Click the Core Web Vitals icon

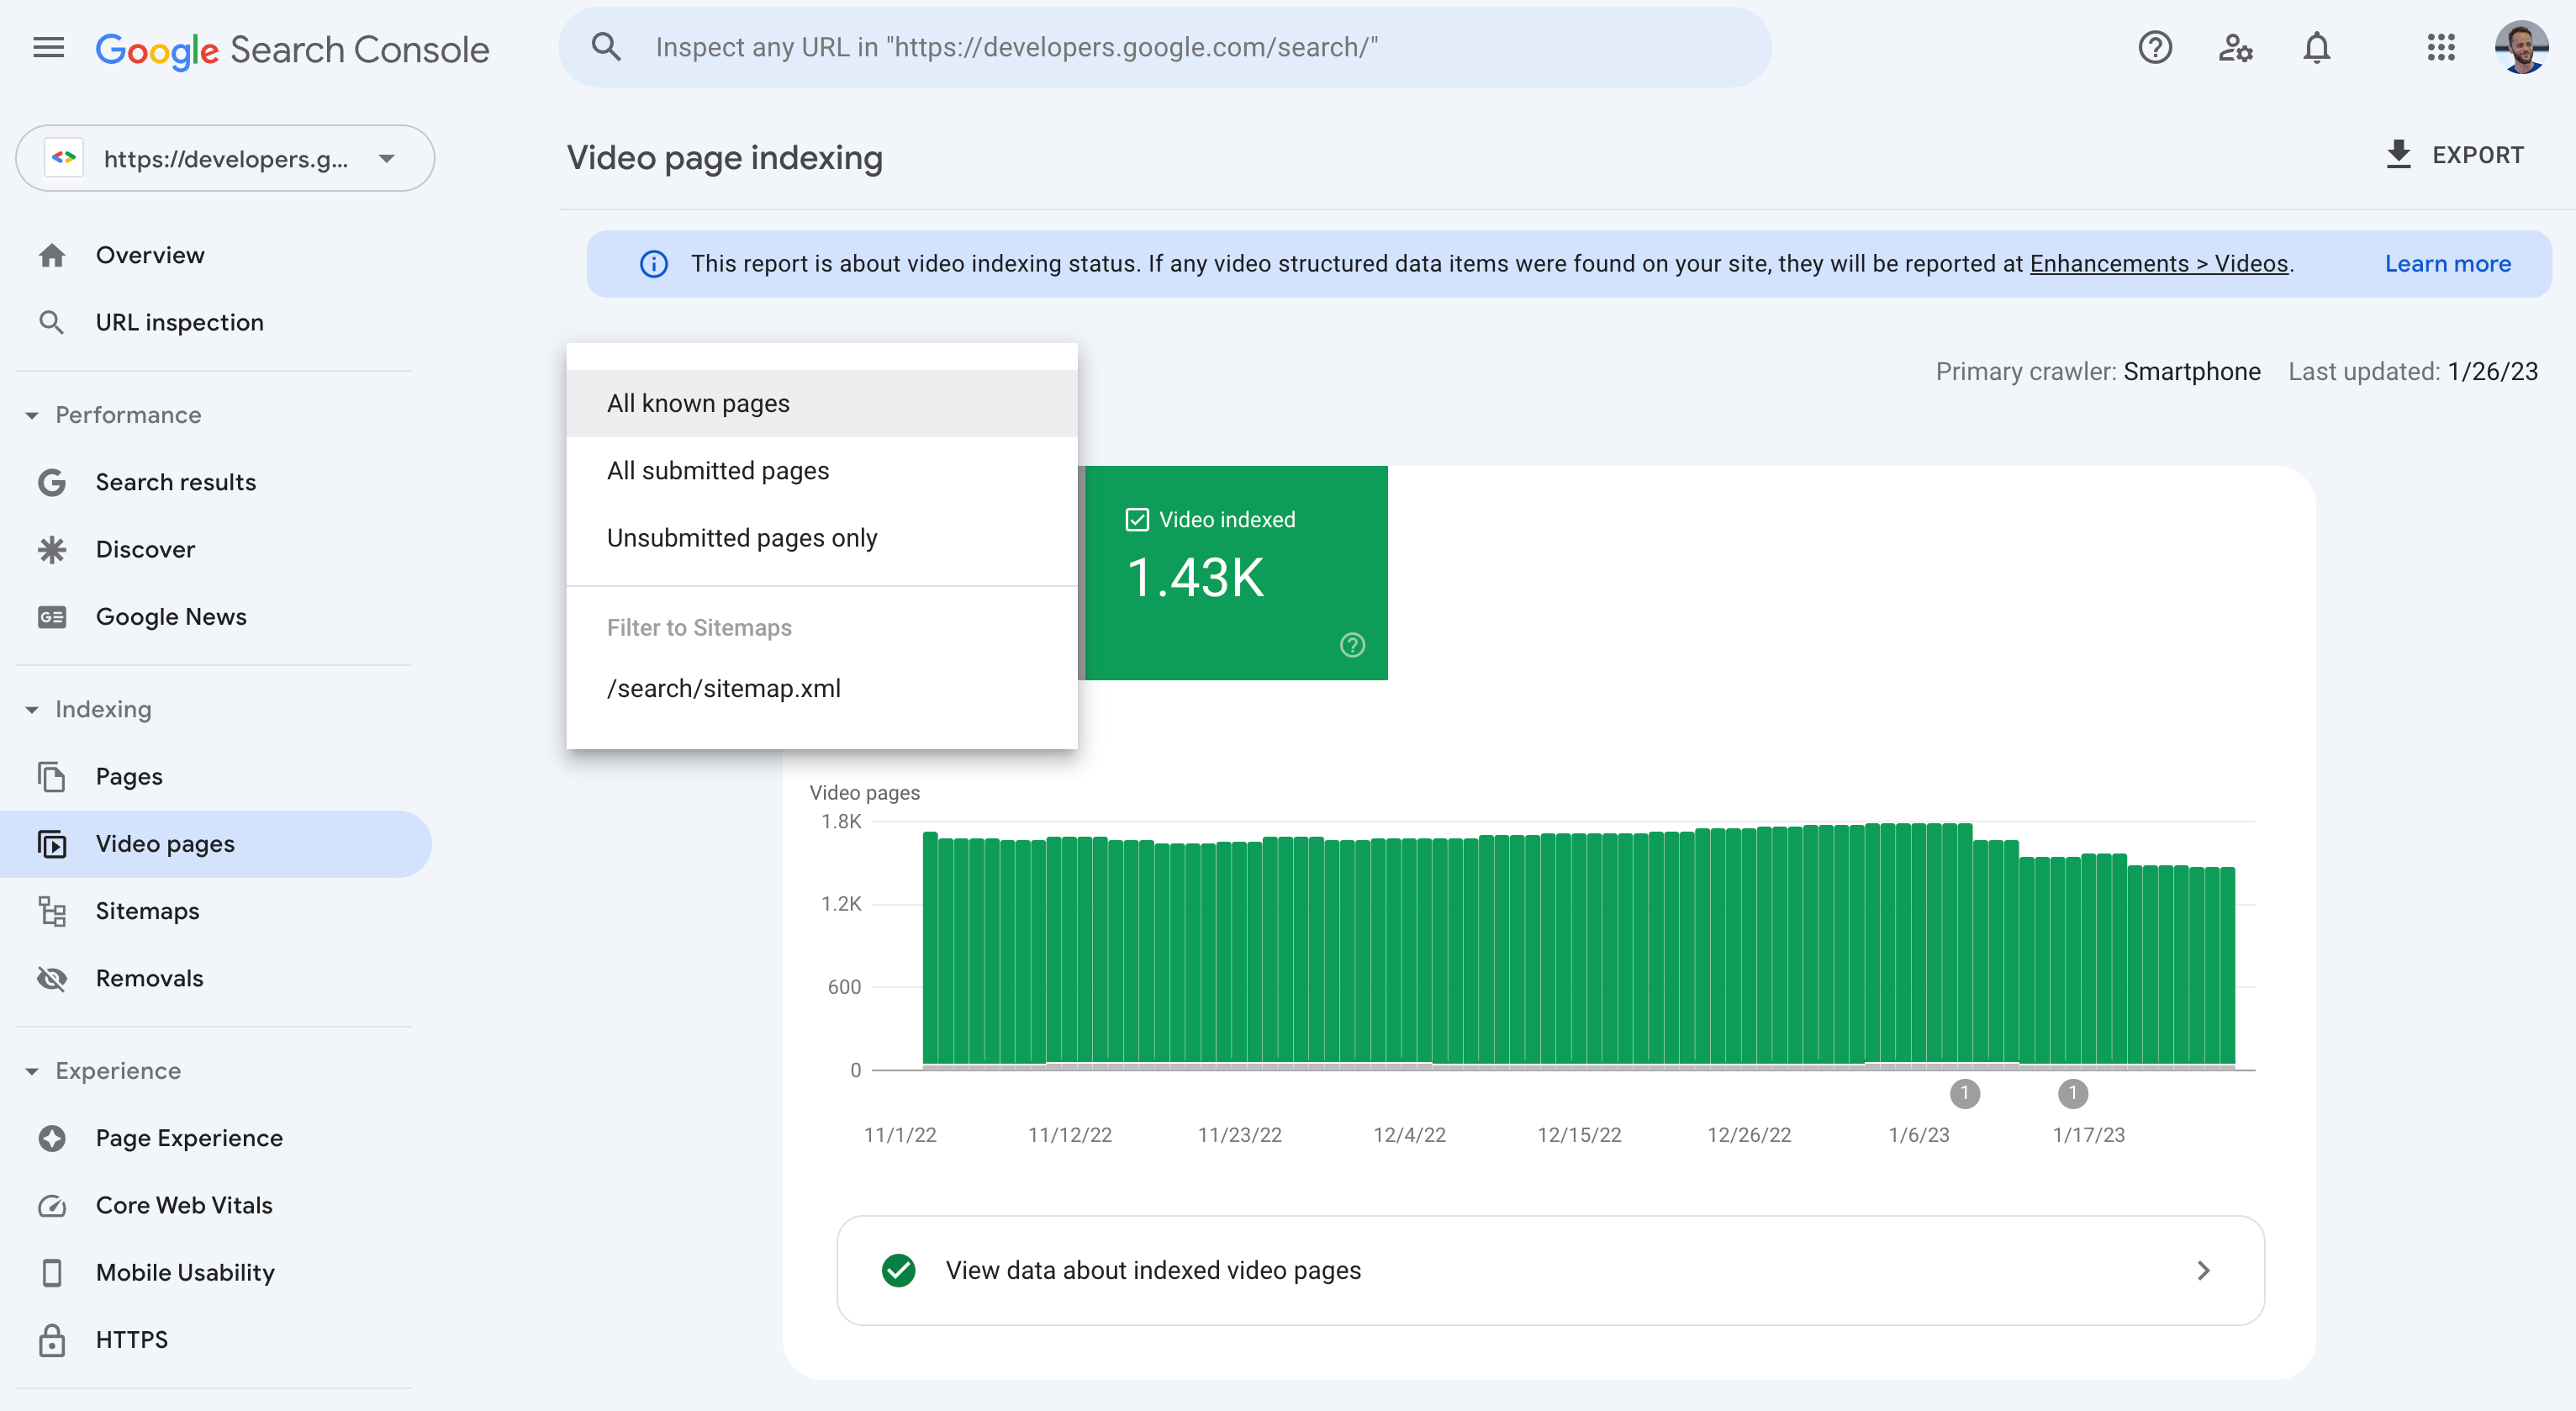[52, 1204]
